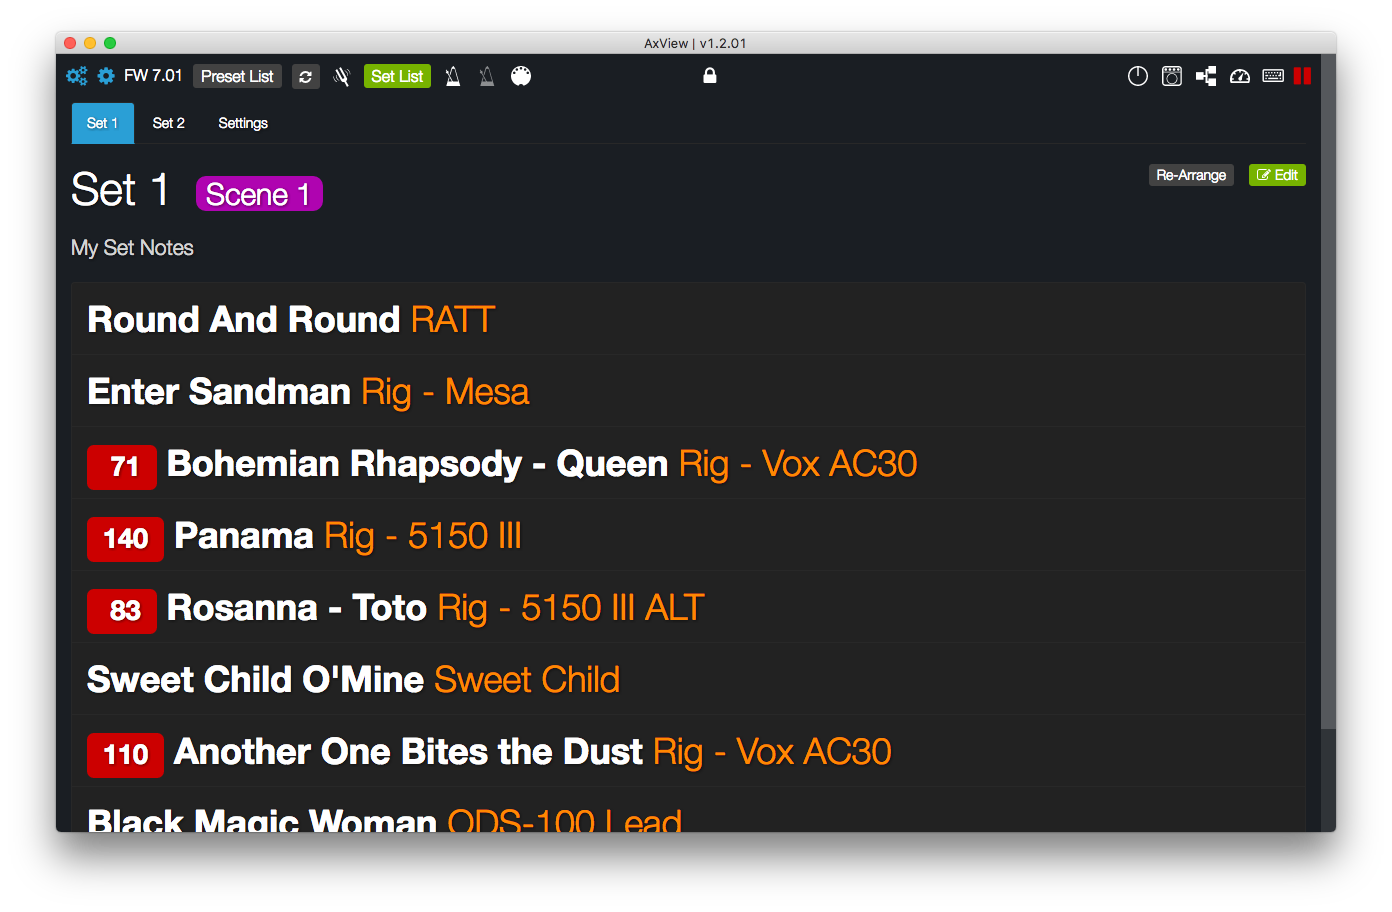Click the keyboard icon
Image resolution: width=1392 pixels, height=912 pixels.
pyautogui.click(x=1273, y=76)
